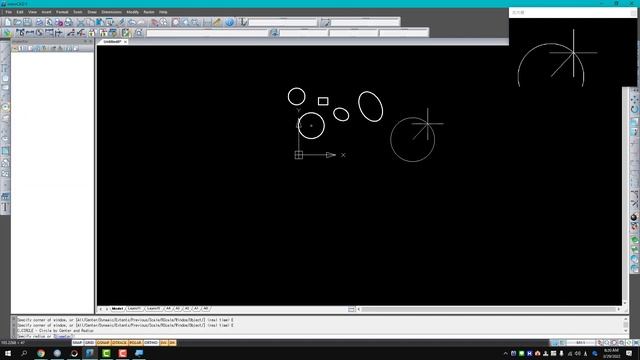640x360 pixels.
Task: Click the horizontal scrollbar under canvas
Action: 489,309
